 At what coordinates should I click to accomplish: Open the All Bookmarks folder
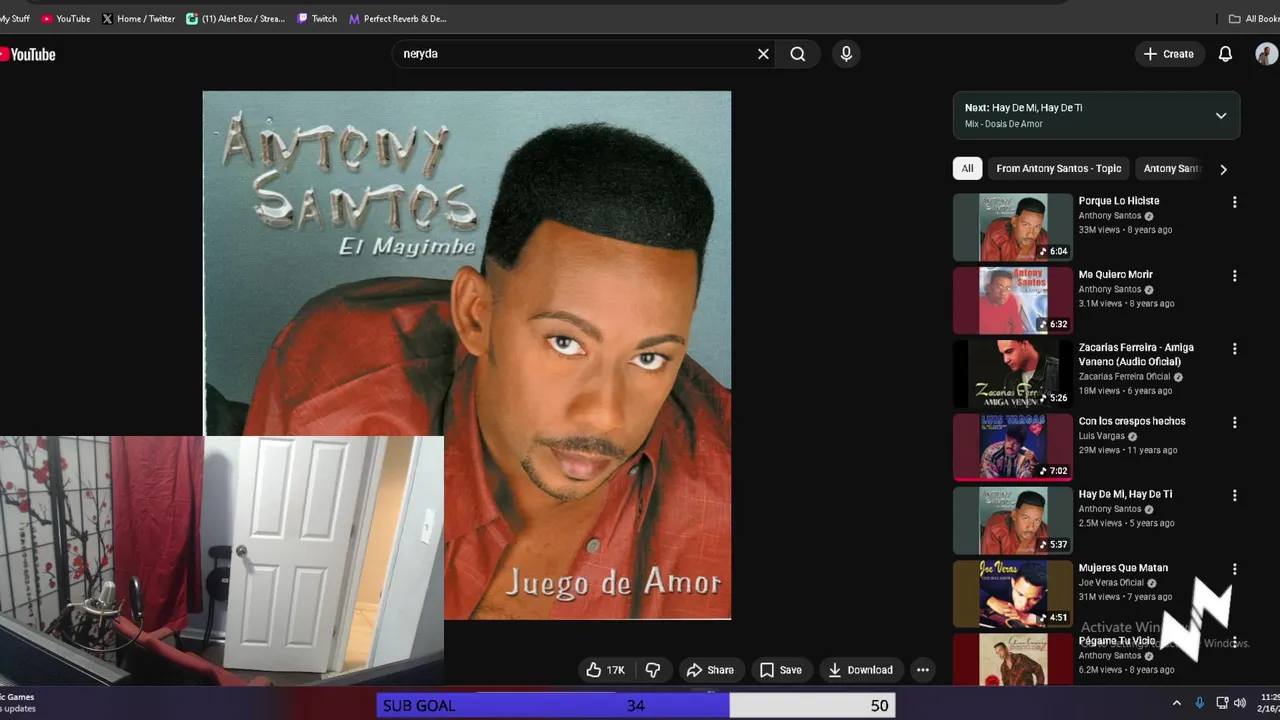[1254, 18]
